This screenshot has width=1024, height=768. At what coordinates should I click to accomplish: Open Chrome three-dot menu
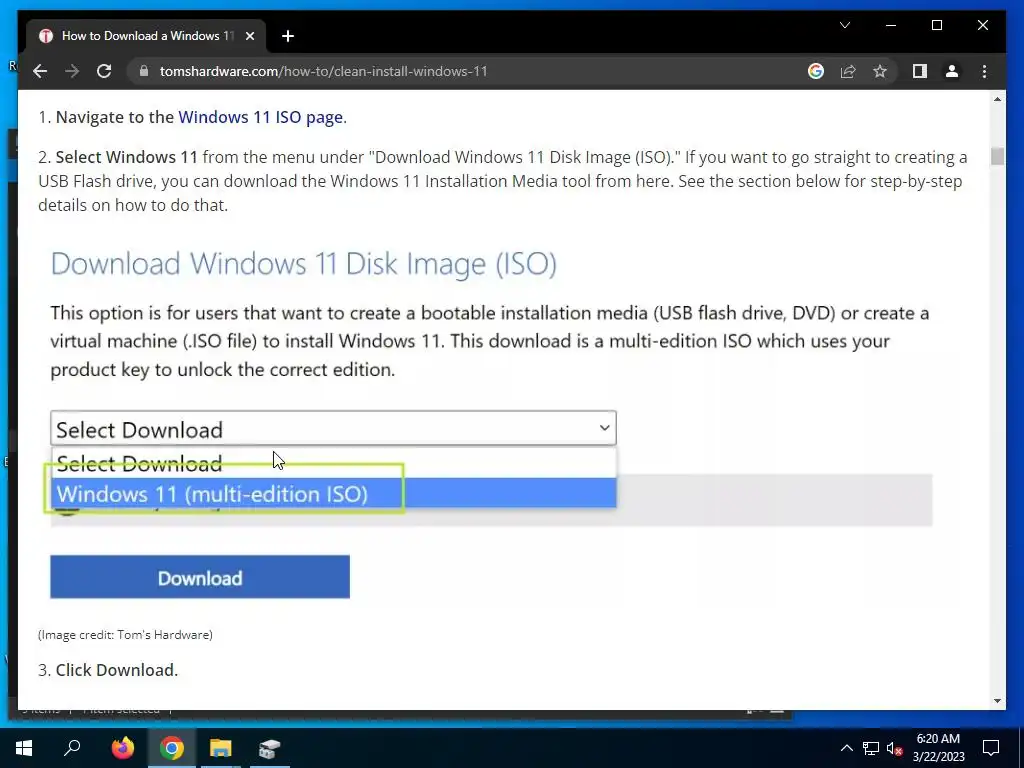tap(984, 71)
